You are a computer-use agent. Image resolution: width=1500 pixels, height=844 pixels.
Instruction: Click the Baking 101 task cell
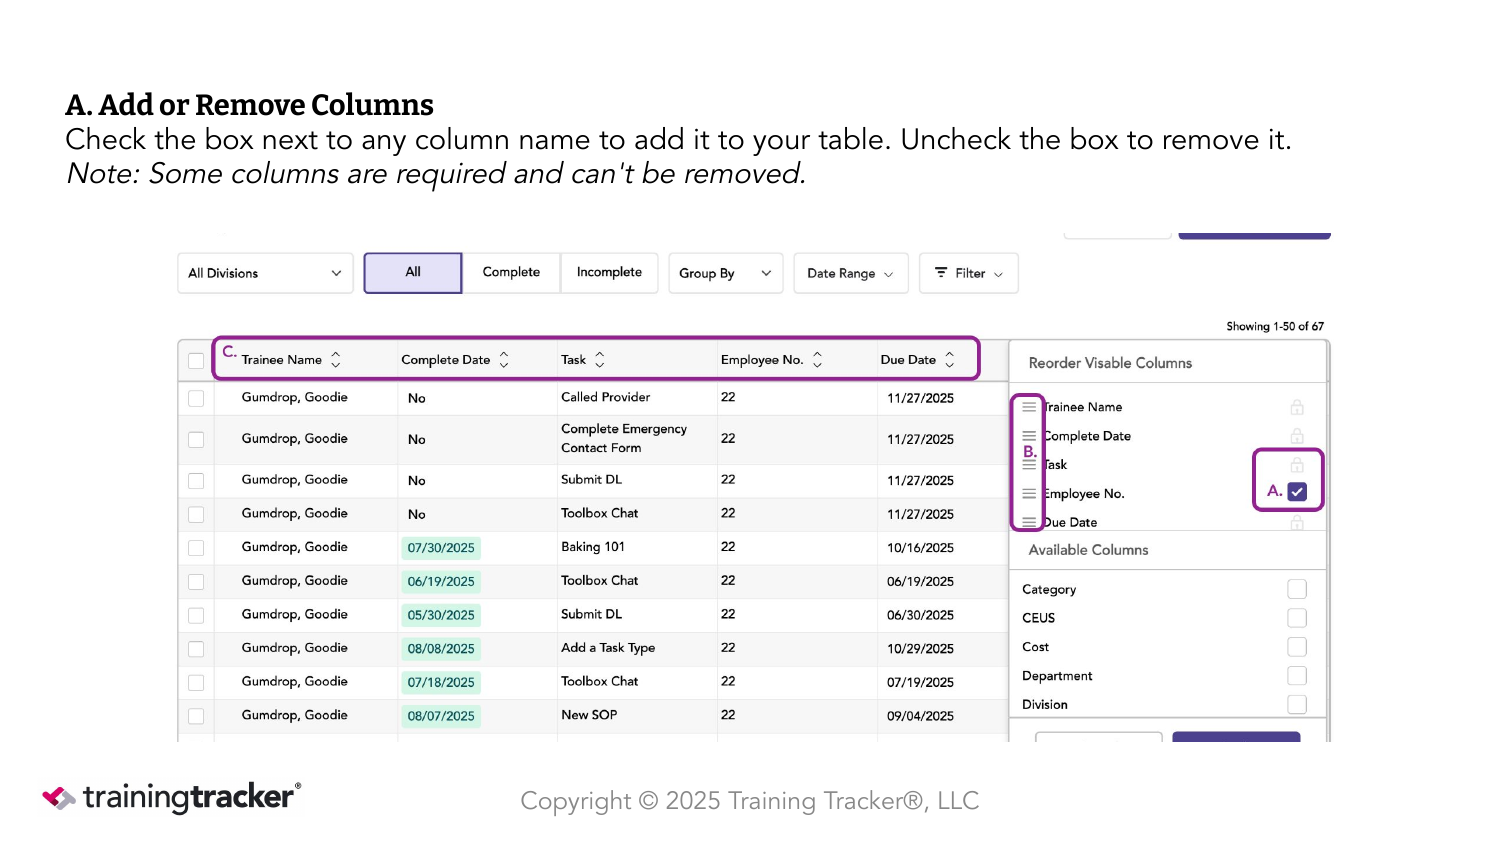(593, 547)
